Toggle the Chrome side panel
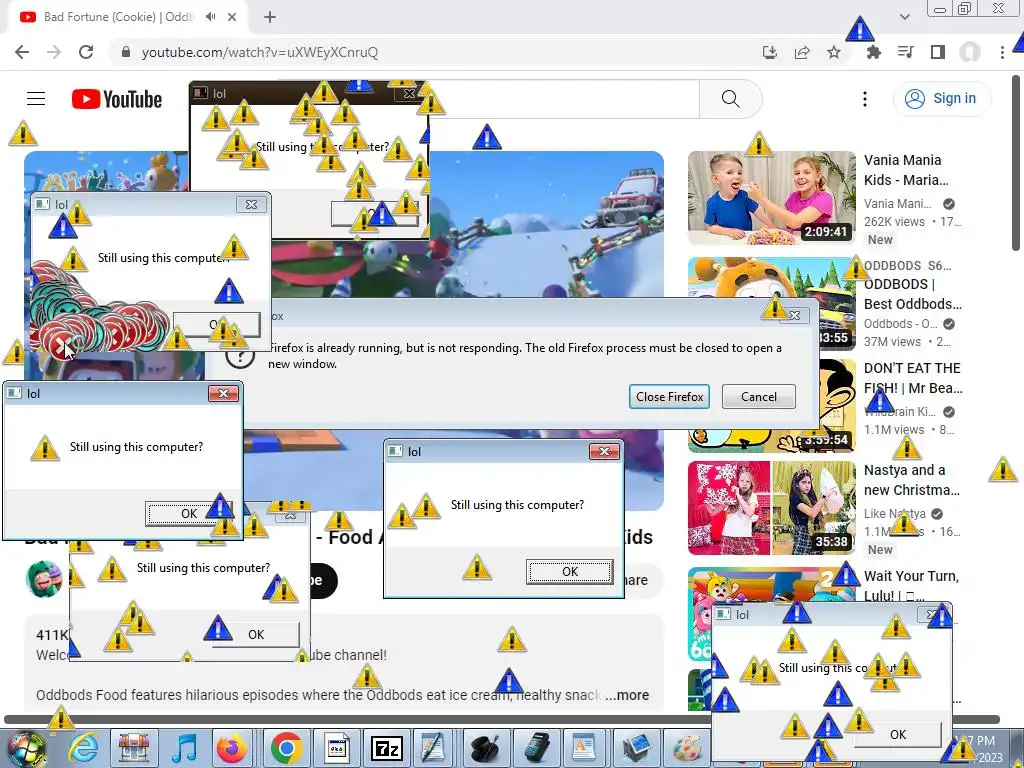The image size is (1024, 768). point(938,52)
